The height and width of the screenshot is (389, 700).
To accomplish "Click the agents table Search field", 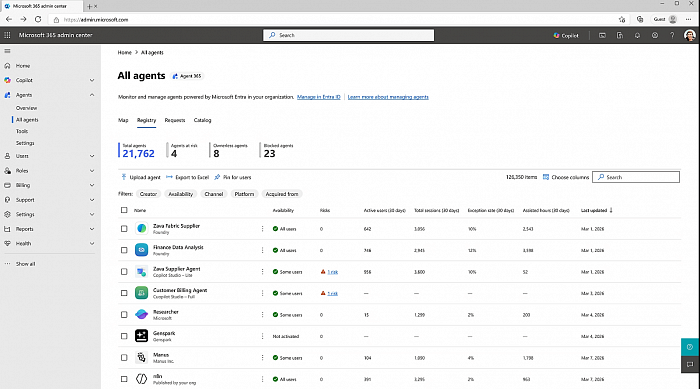I will point(636,177).
